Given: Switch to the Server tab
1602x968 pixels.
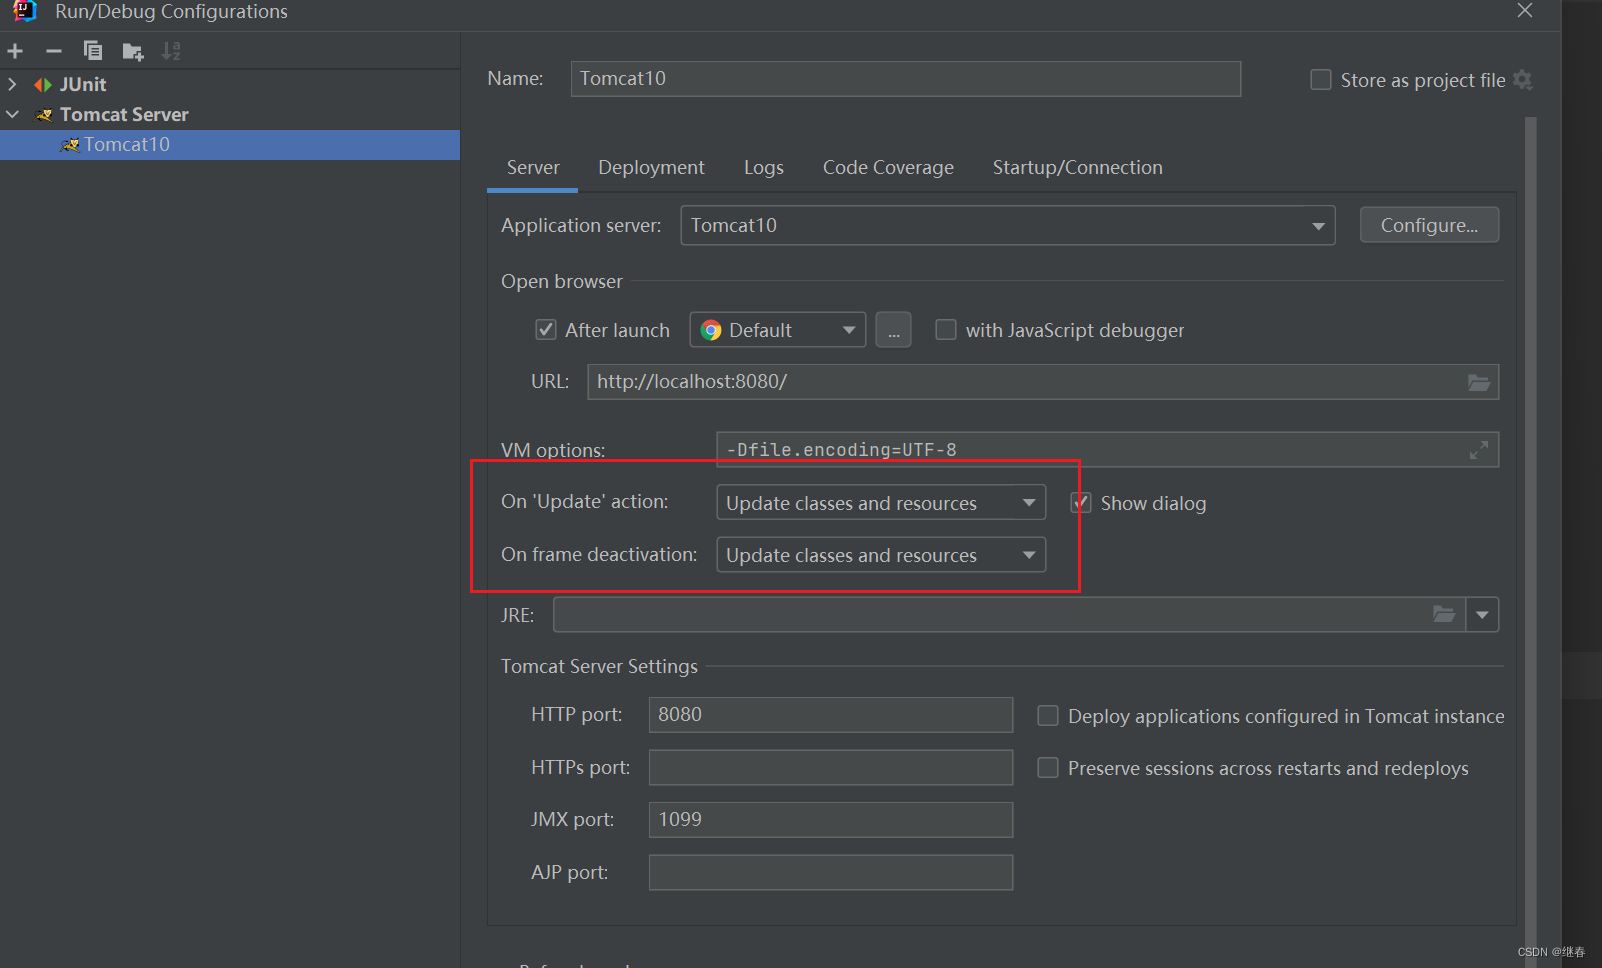Looking at the screenshot, I should coord(533,168).
